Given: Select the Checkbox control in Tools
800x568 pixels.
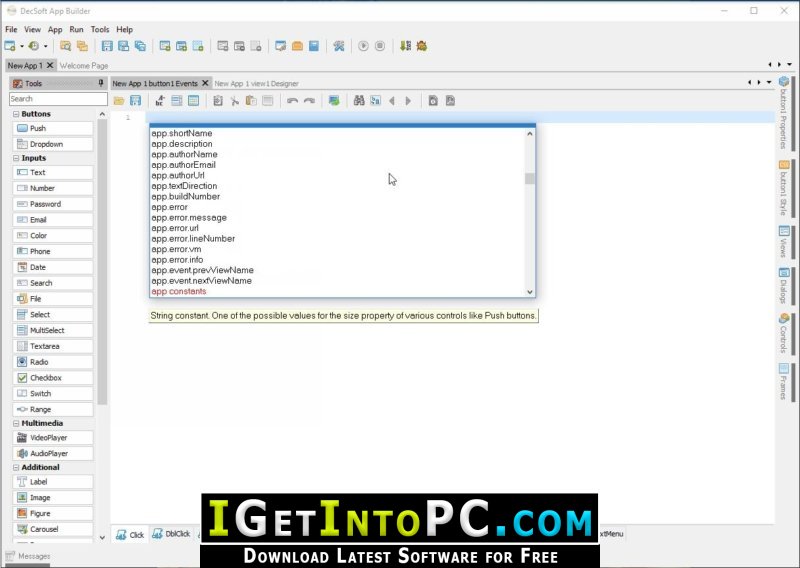Looking at the screenshot, I should [53, 378].
